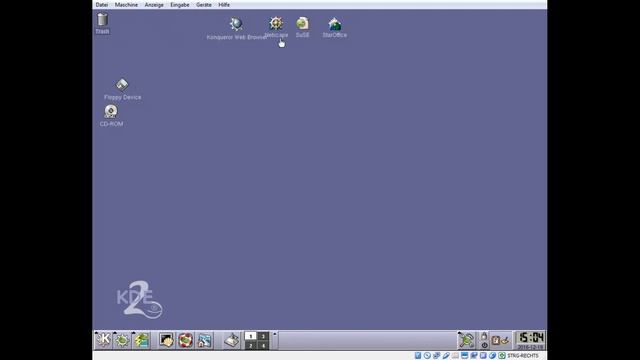The width and height of the screenshot is (640, 360).
Task: Open the Floppy Device desktop icon
Action: 122,89
